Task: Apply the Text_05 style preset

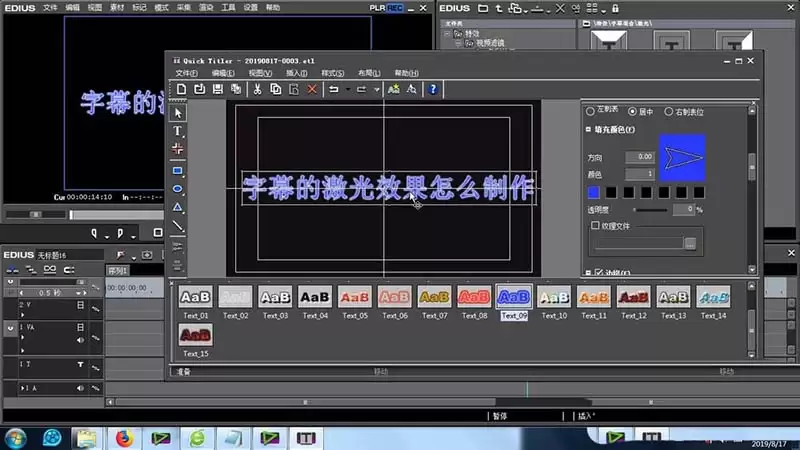Action: pyautogui.click(x=355, y=303)
